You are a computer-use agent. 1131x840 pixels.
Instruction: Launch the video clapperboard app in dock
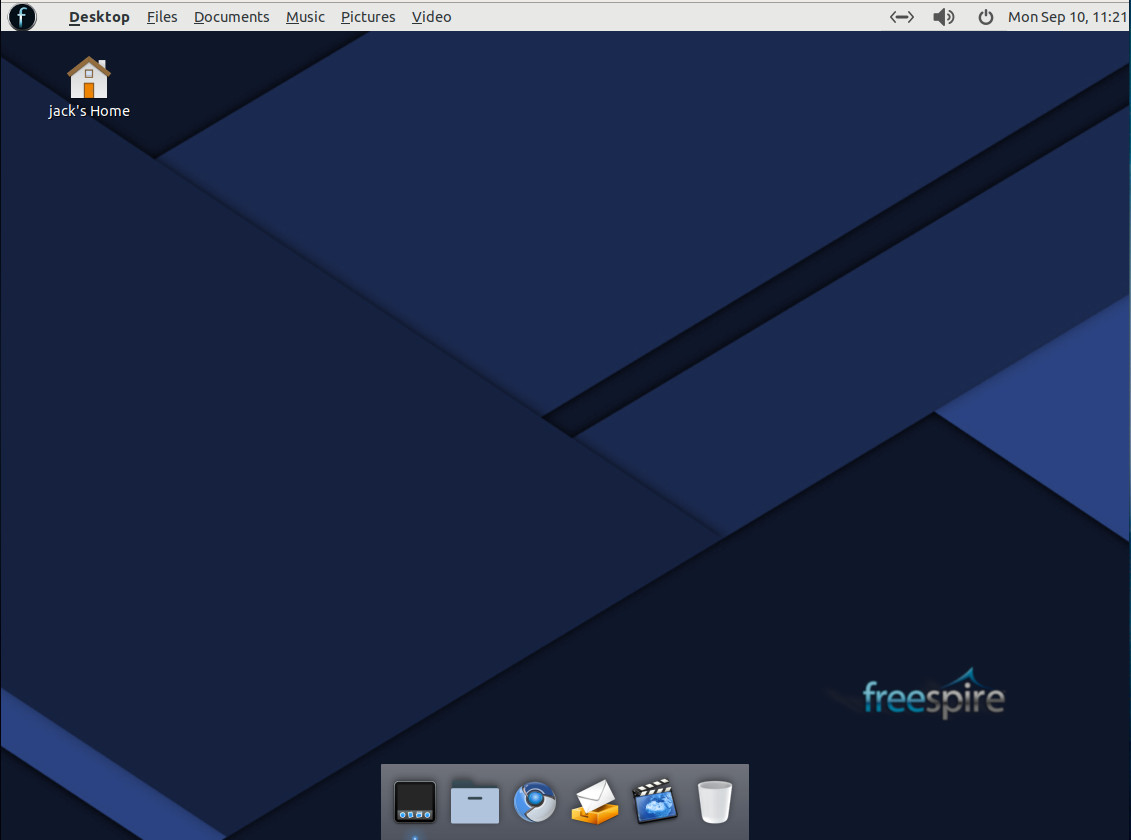[x=654, y=801]
